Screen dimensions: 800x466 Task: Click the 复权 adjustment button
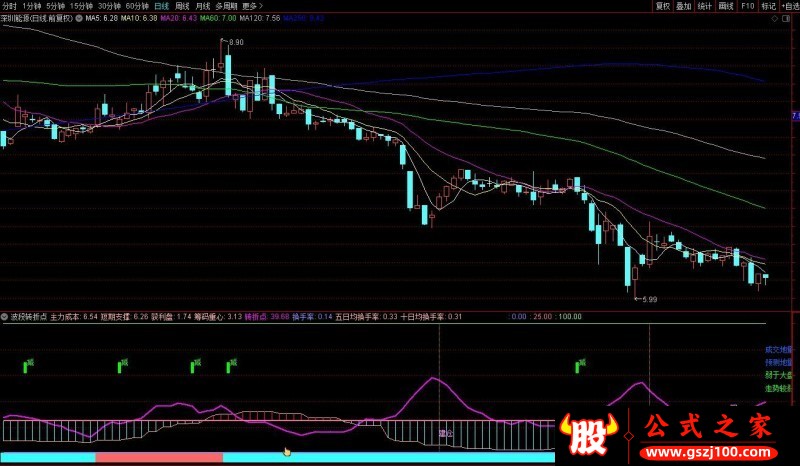pyautogui.click(x=663, y=6)
